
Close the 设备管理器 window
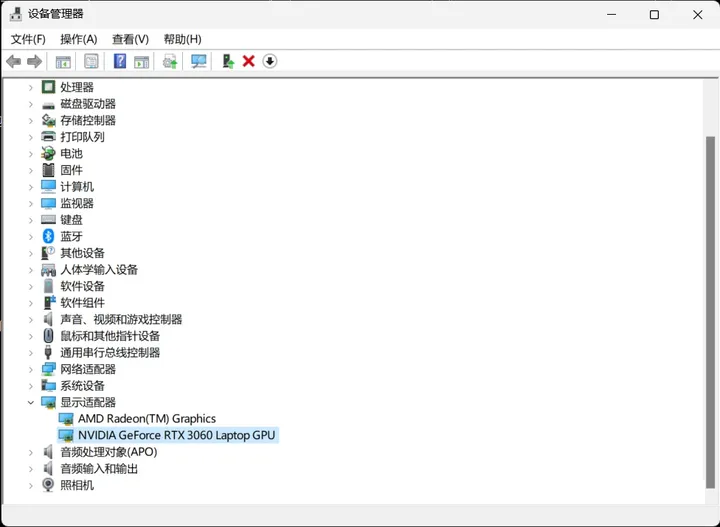tap(698, 15)
